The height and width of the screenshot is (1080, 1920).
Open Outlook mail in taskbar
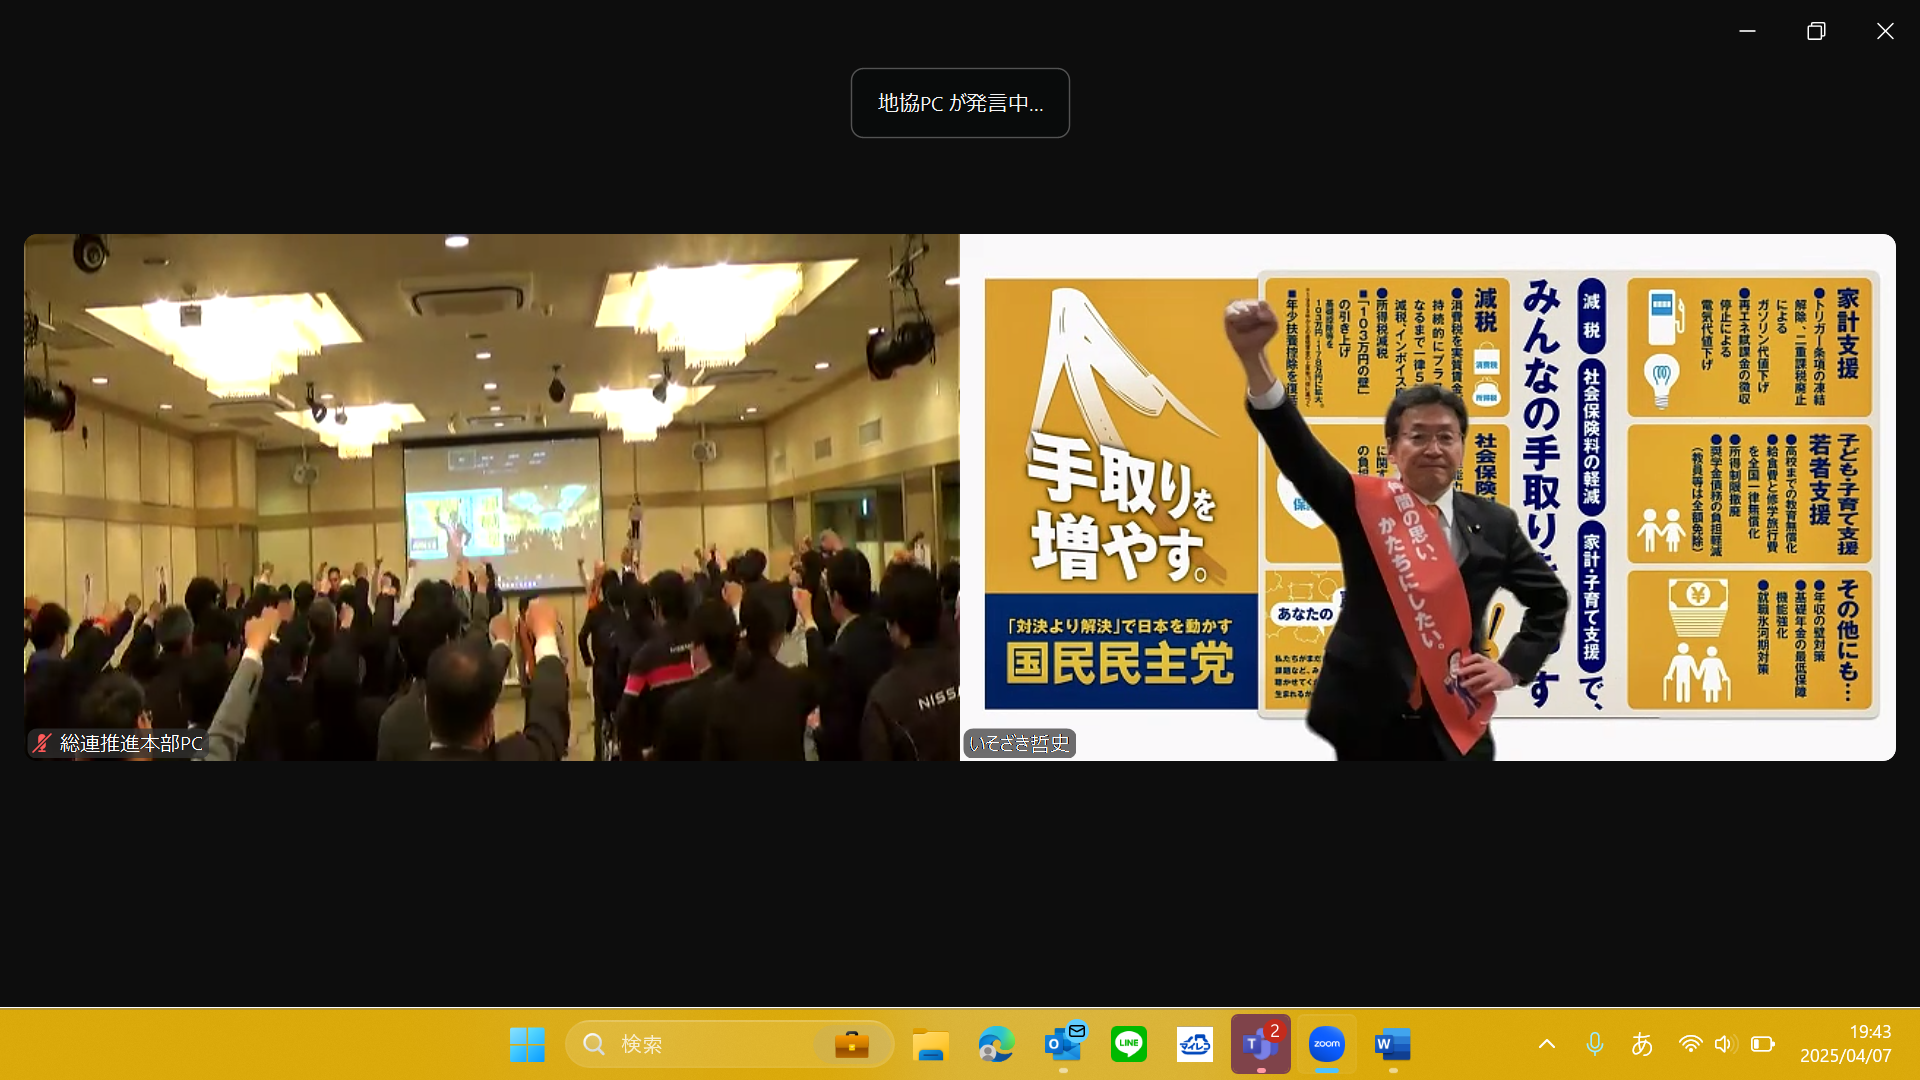(1063, 1044)
